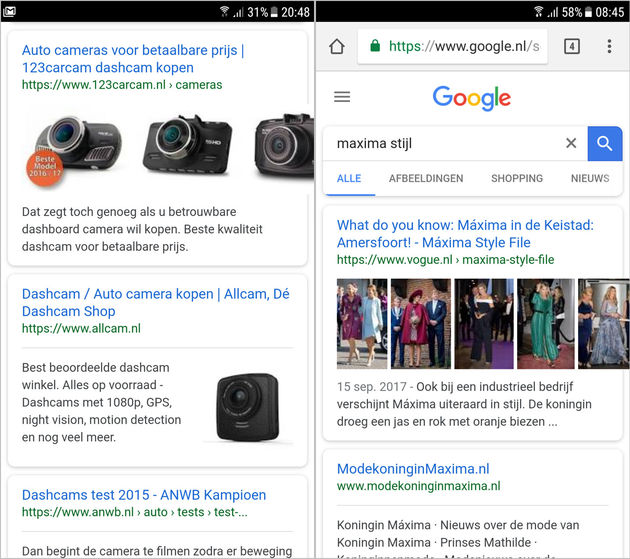Screen dimensions: 630x559
Task: Tap photo of women in purple and light-blue
Action: (x=362, y=324)
